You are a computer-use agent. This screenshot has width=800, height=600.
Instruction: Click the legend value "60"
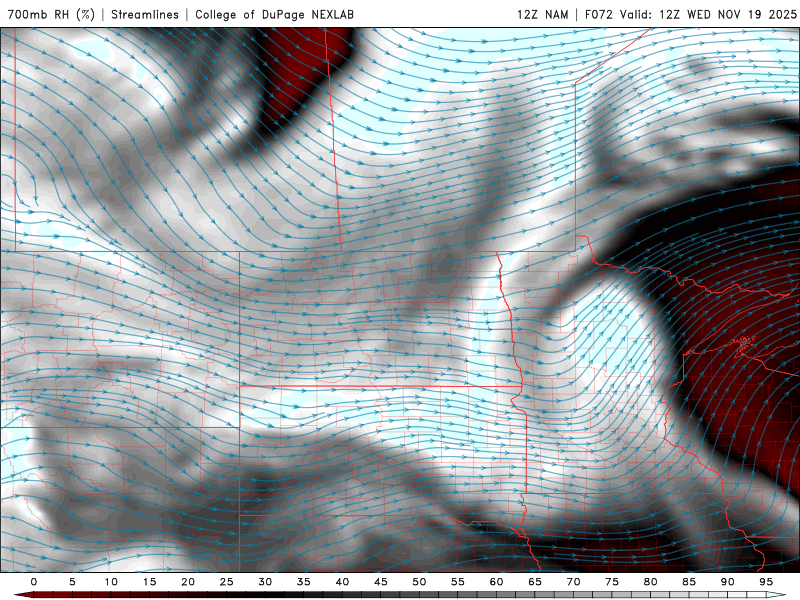pyautogui.click(x=496, y=582)
